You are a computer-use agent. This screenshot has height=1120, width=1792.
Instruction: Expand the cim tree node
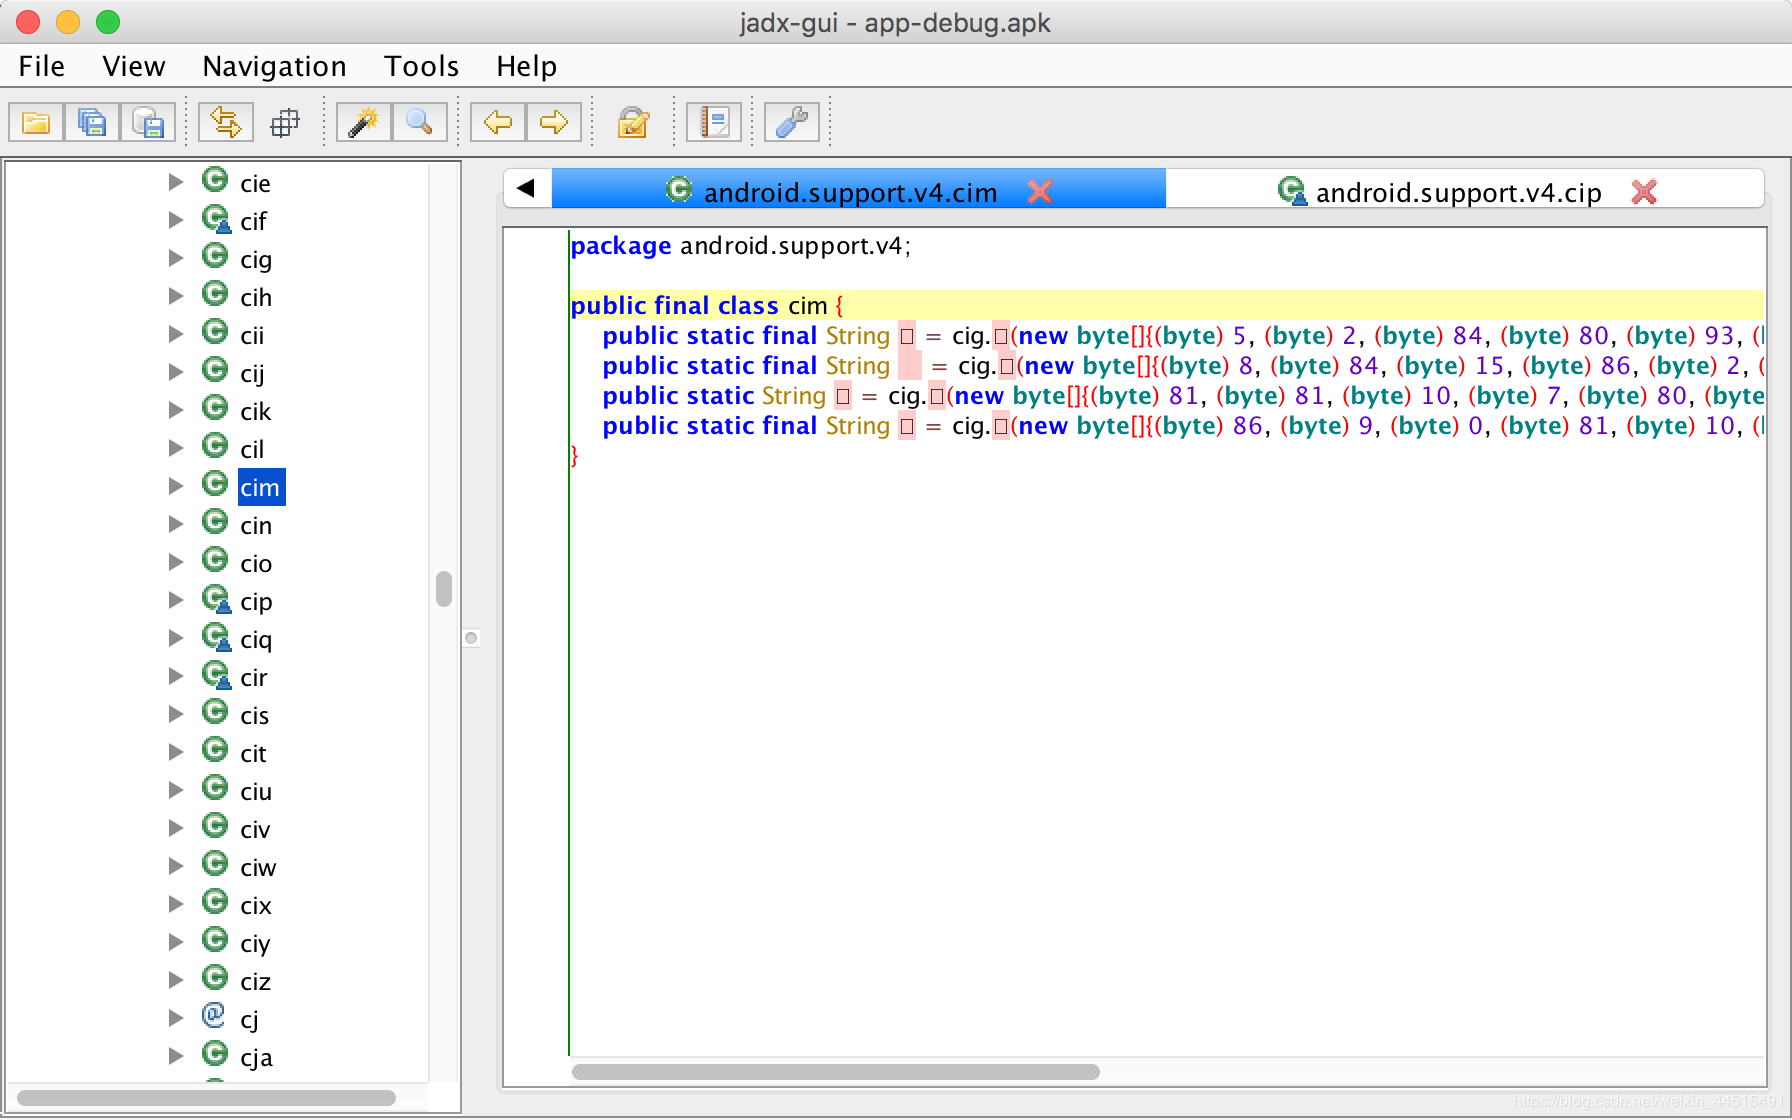(x=176, y=486)
